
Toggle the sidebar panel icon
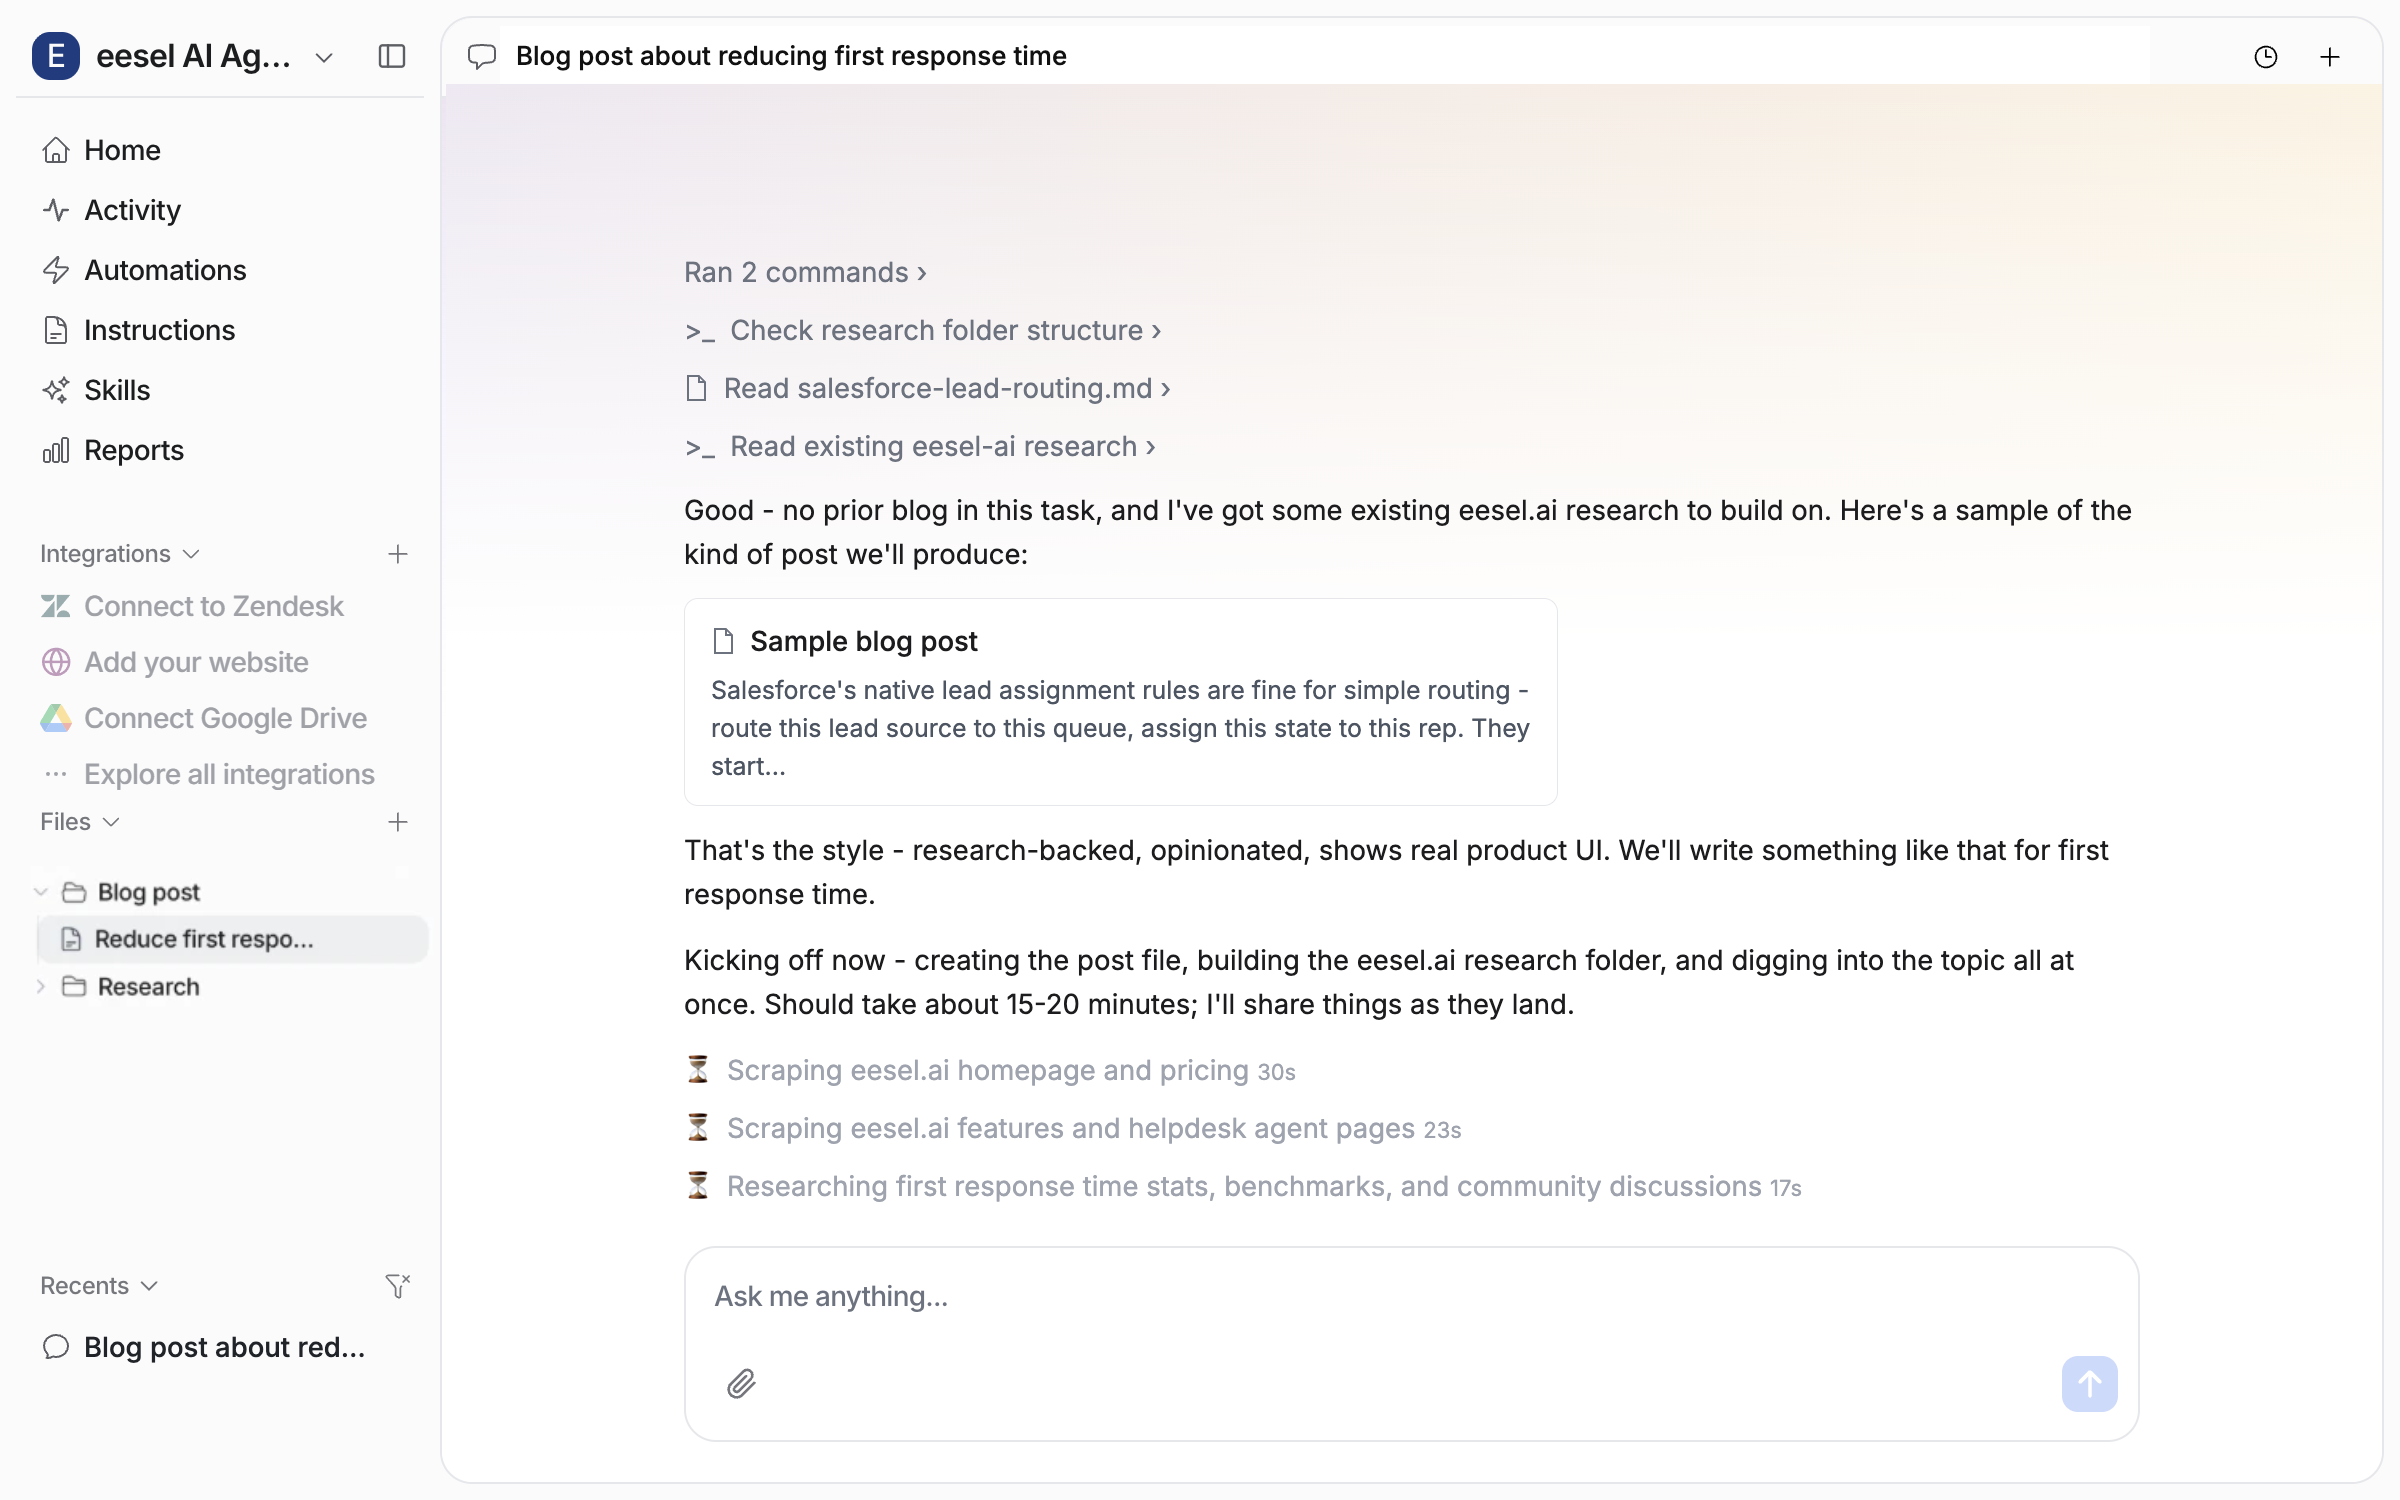pos(392,56)
